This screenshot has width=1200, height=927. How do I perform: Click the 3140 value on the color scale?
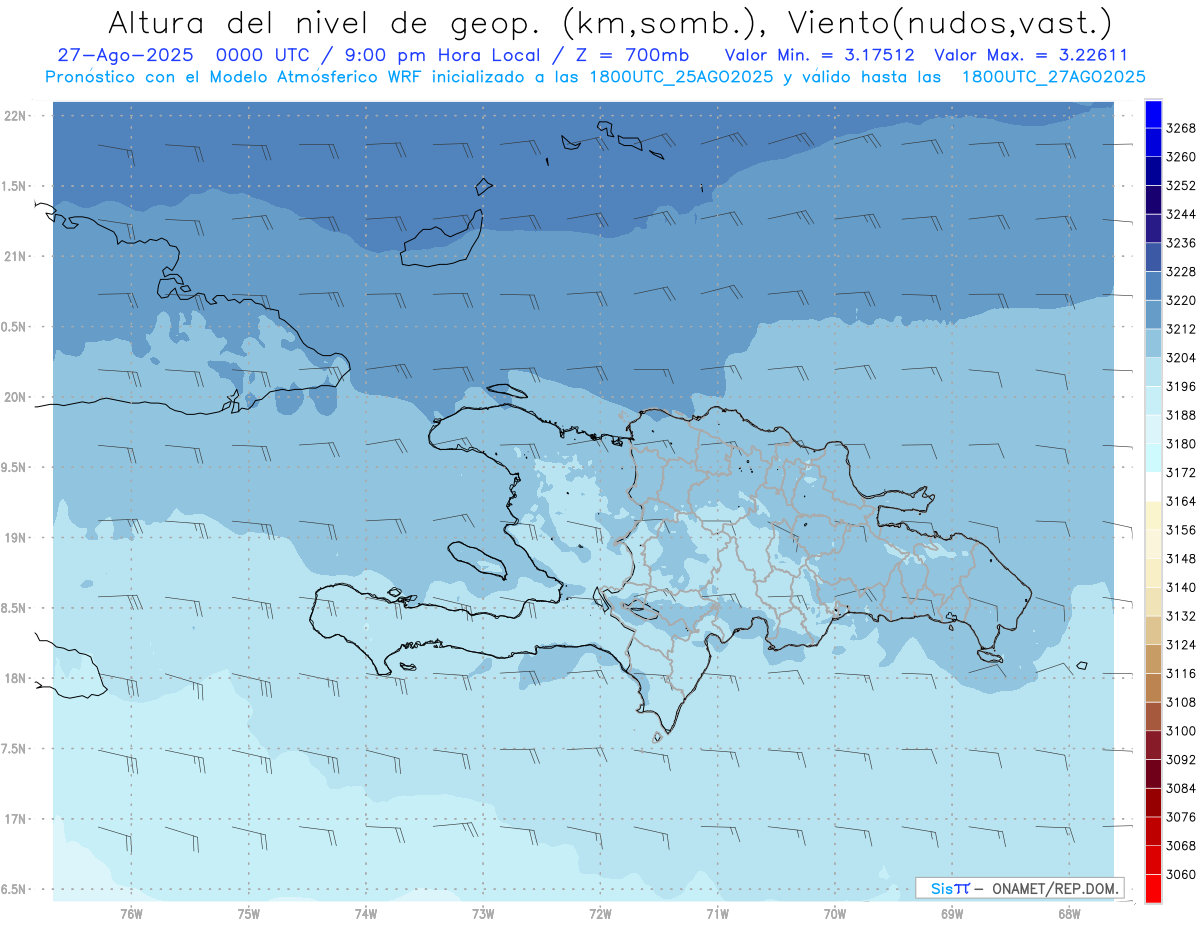(x=1181, y=587)
